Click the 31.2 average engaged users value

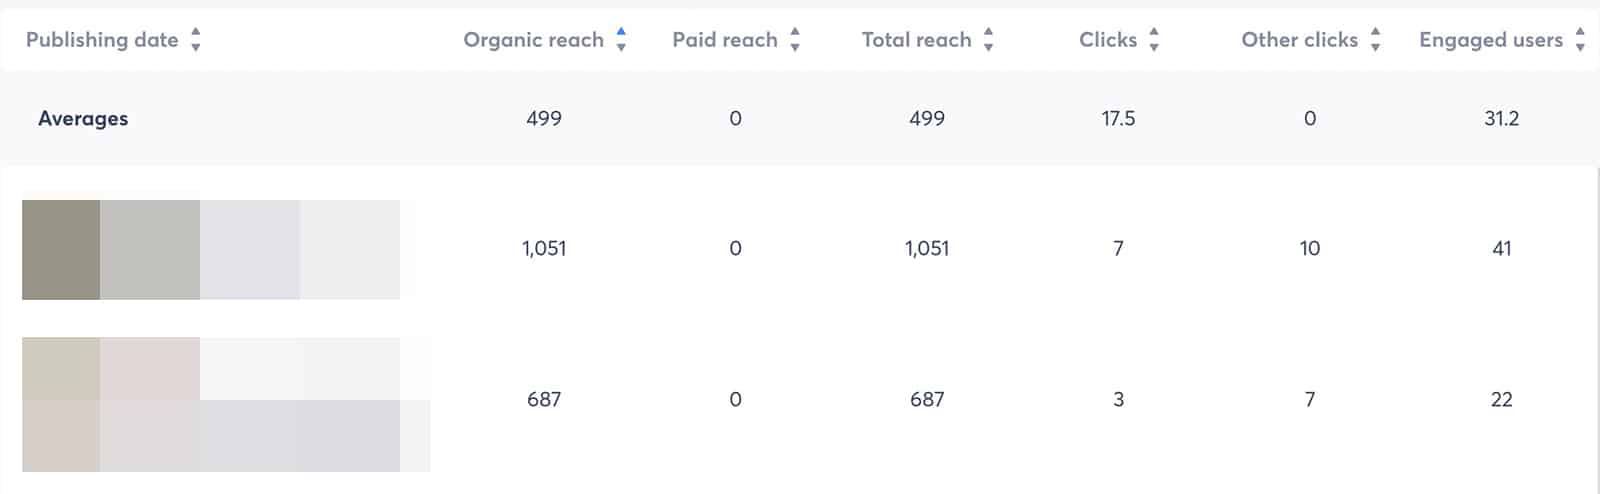(1501, 119)
